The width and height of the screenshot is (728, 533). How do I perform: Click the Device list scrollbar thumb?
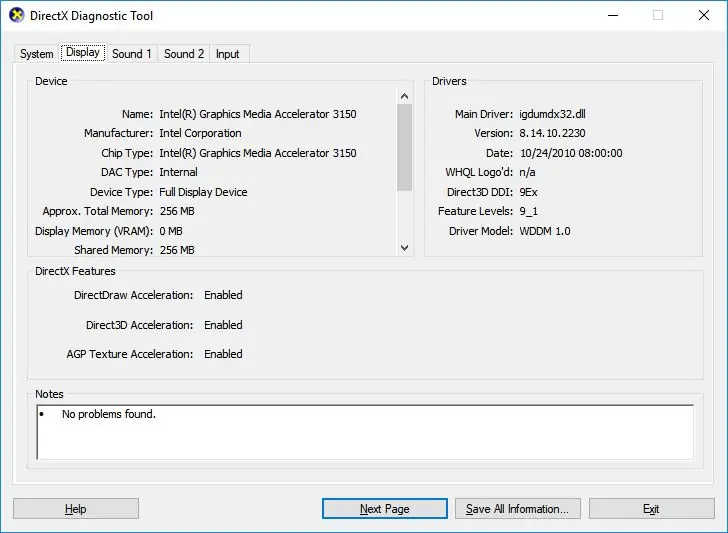[404, 147]
